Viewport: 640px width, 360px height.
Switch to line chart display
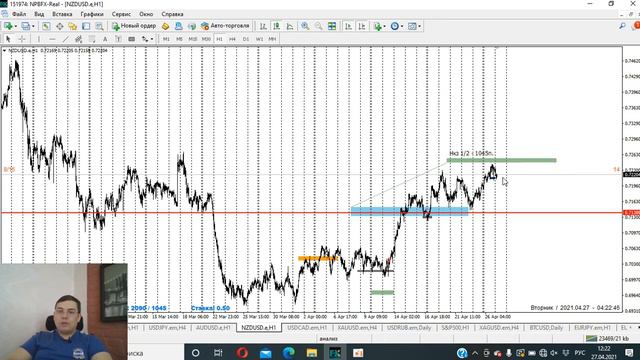290,26
